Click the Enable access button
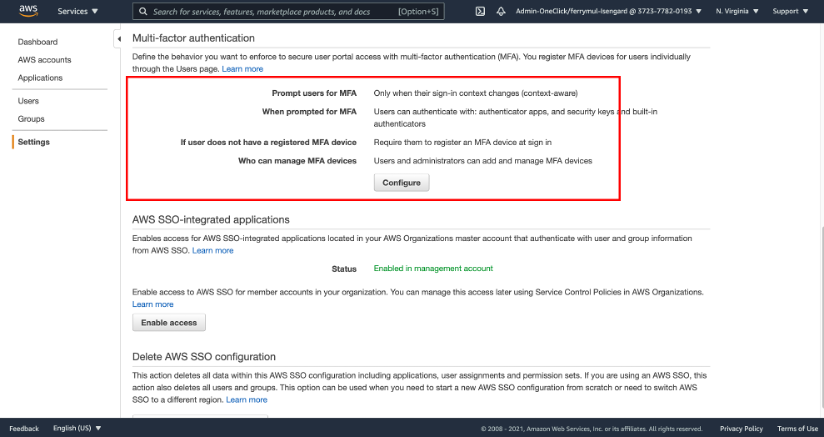The height and width of the screenshot is (437, 824). pyautogui.click(x=169, y=322)
